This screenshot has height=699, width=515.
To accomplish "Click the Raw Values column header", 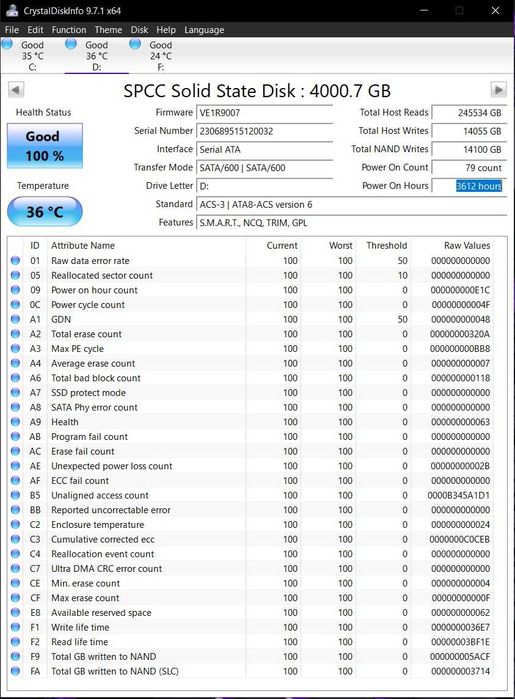I will point(467,246).
